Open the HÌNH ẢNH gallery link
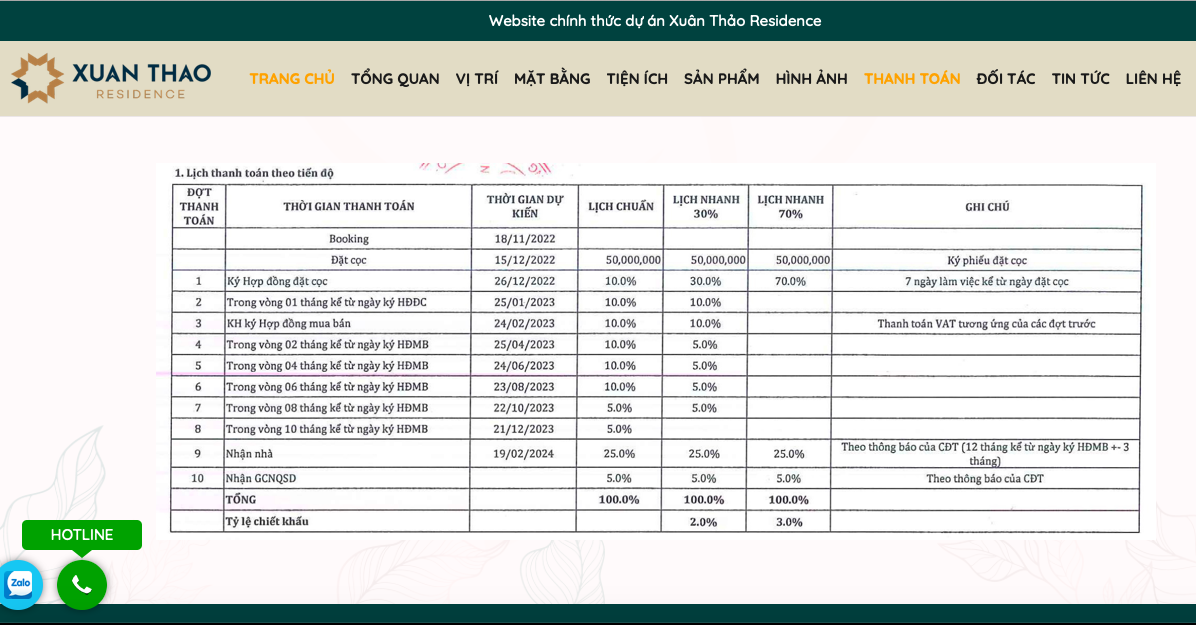This screenshot has width=1196, height=625. (811, 79)
